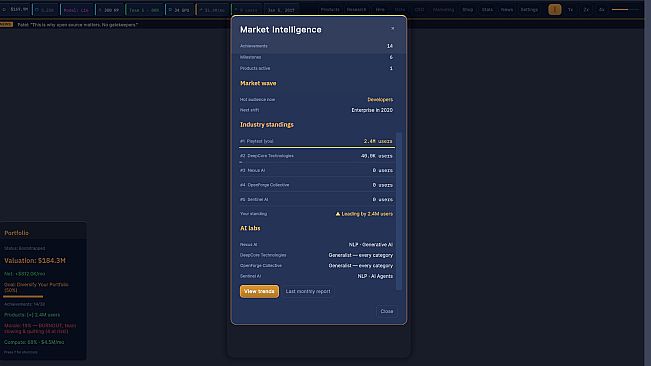Open the Shop menu
This screenshot has width=651, height=366.
tap(467, 9)
